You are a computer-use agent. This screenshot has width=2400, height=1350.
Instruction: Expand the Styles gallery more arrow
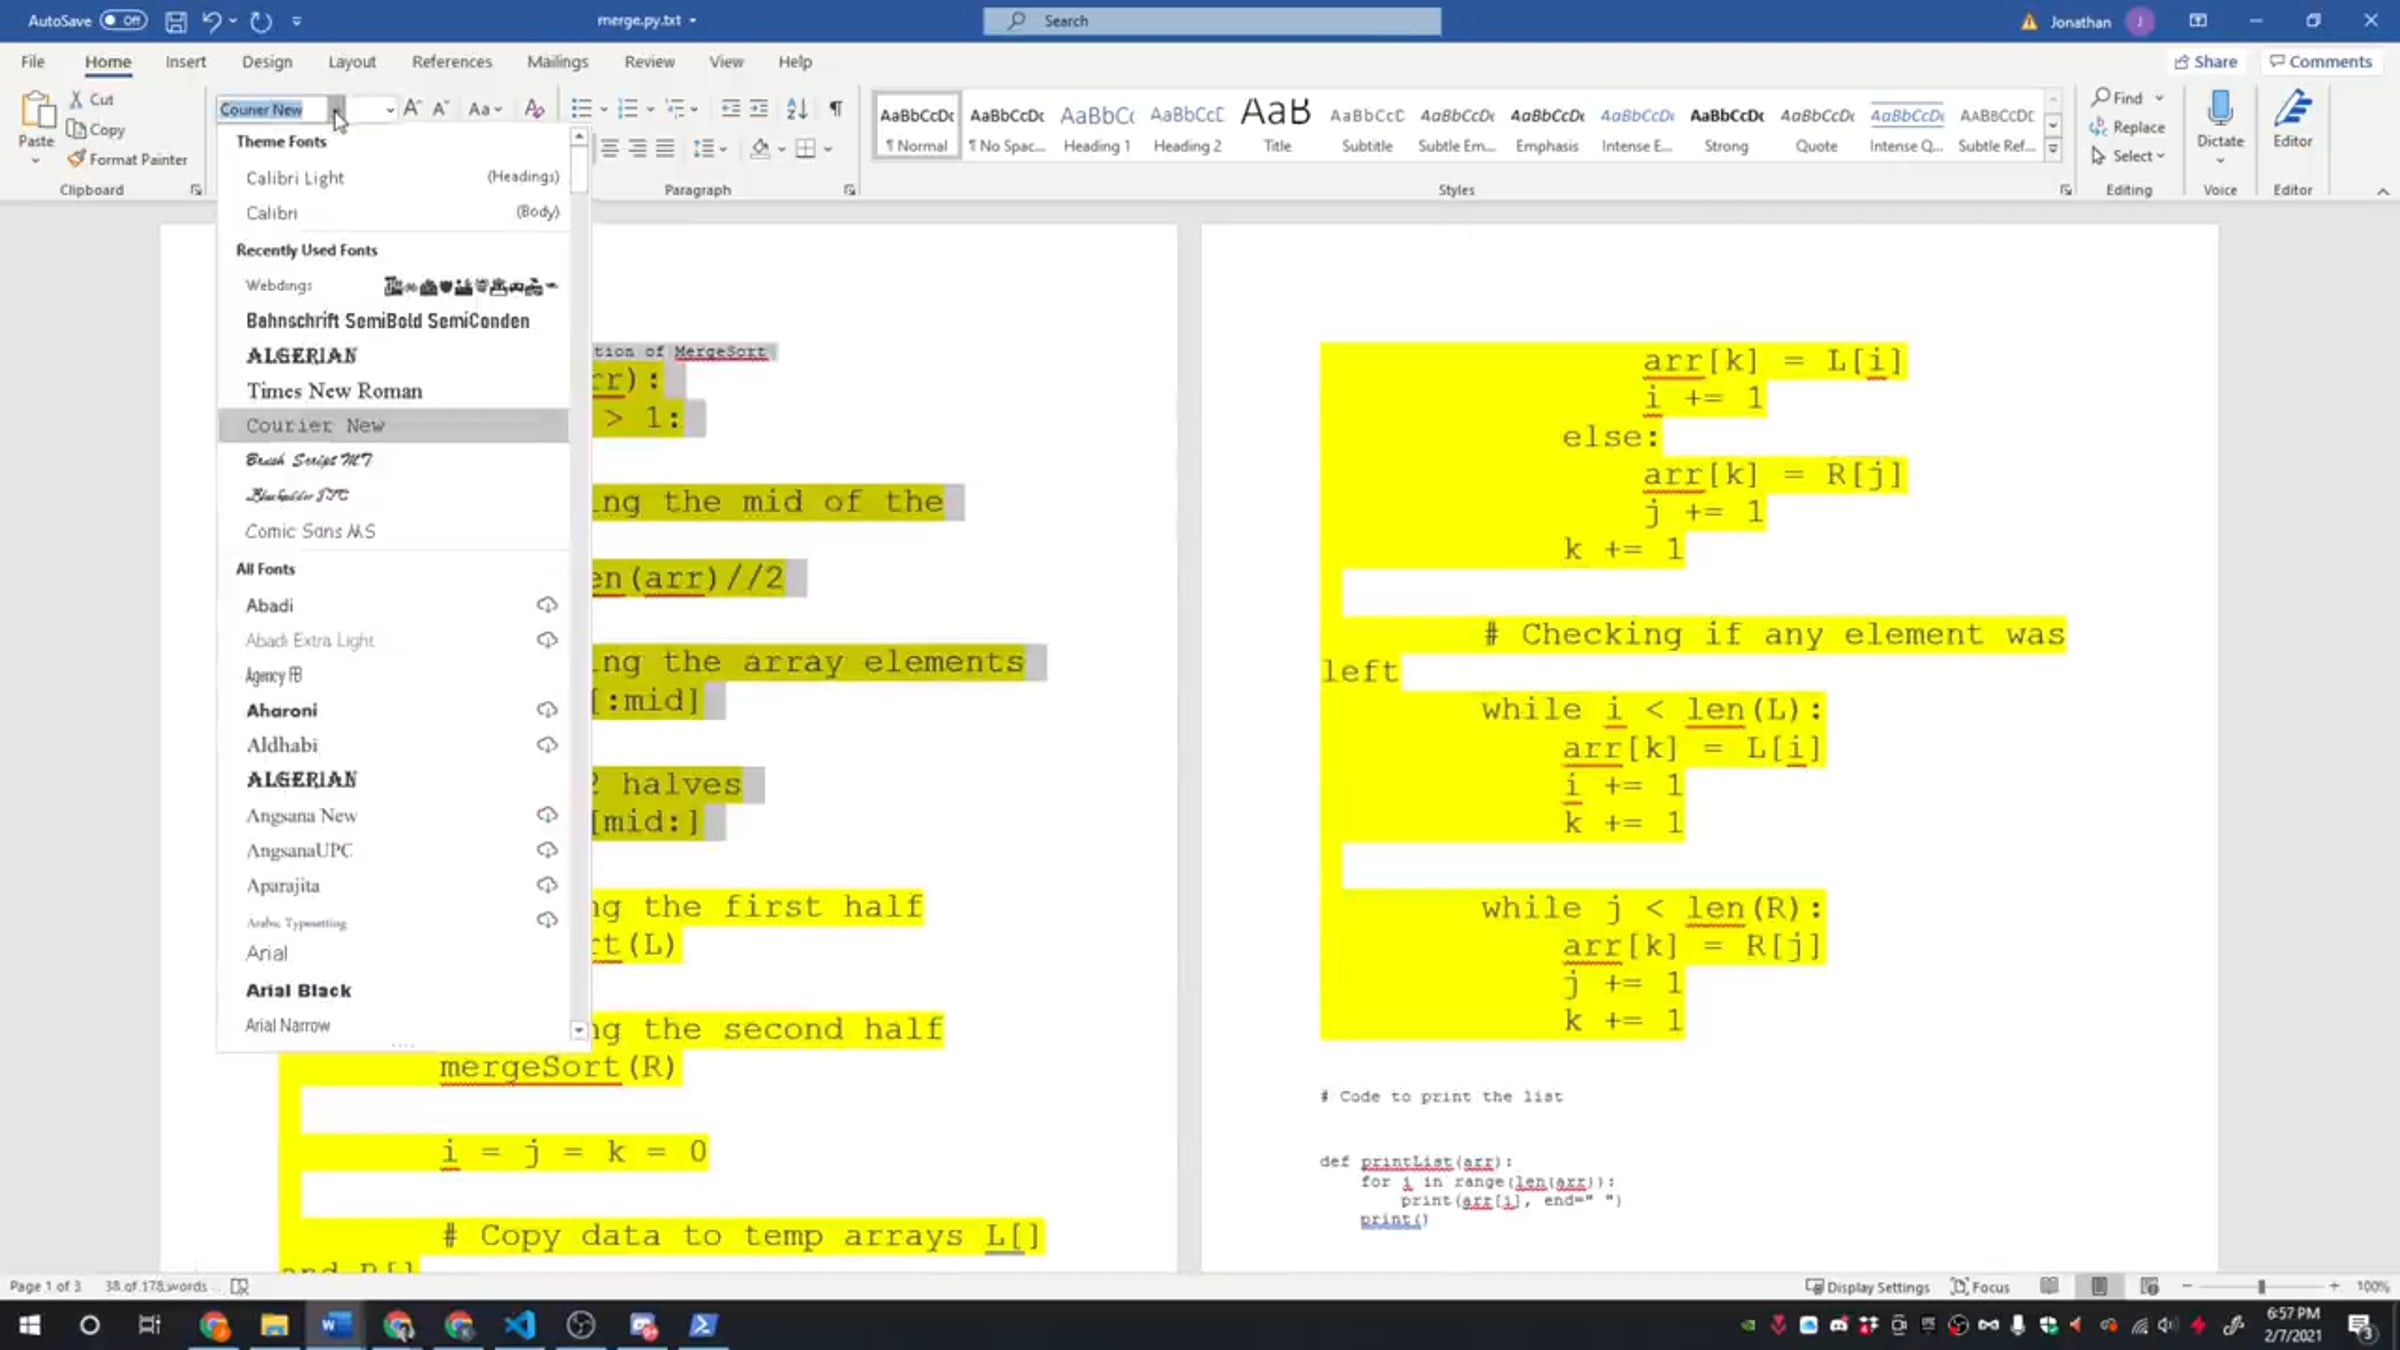pyautogui.click(x=2053, y=150)
